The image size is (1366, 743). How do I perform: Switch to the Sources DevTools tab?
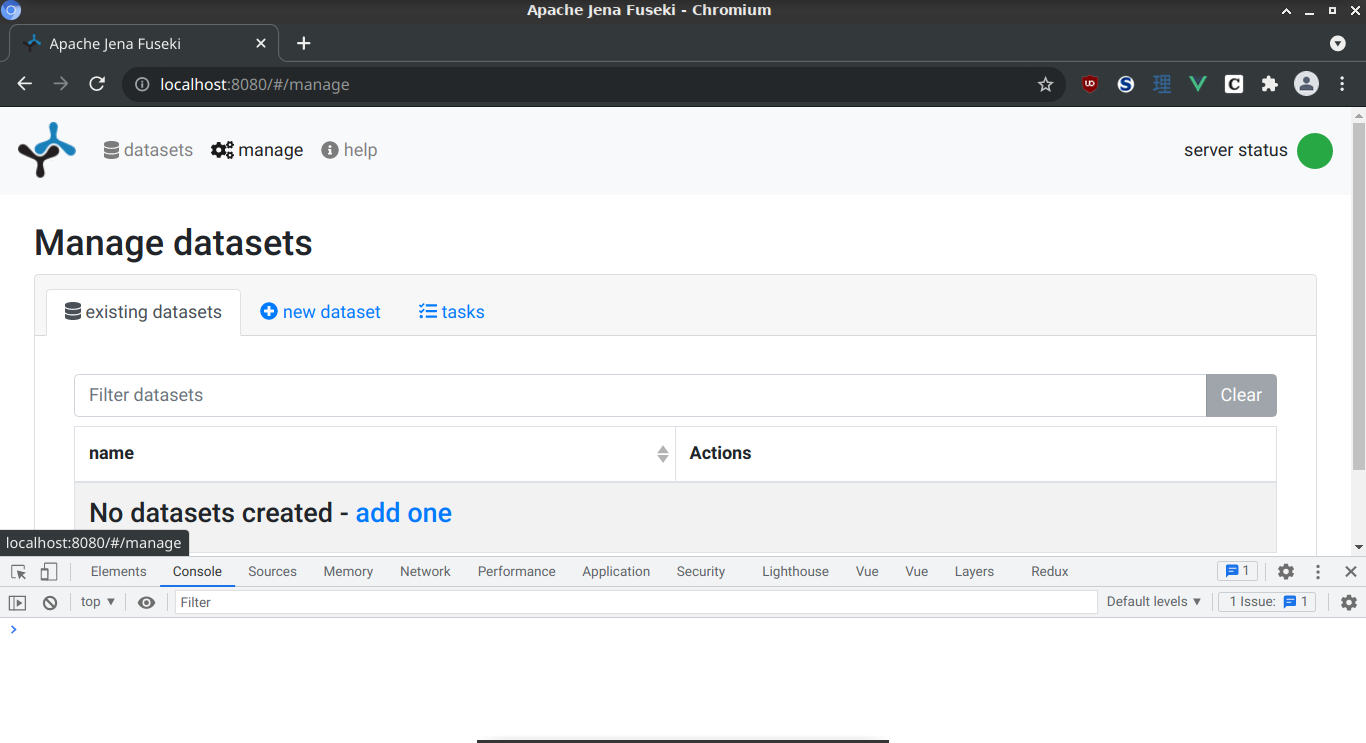pyautogui.click(x=272, y=572)
